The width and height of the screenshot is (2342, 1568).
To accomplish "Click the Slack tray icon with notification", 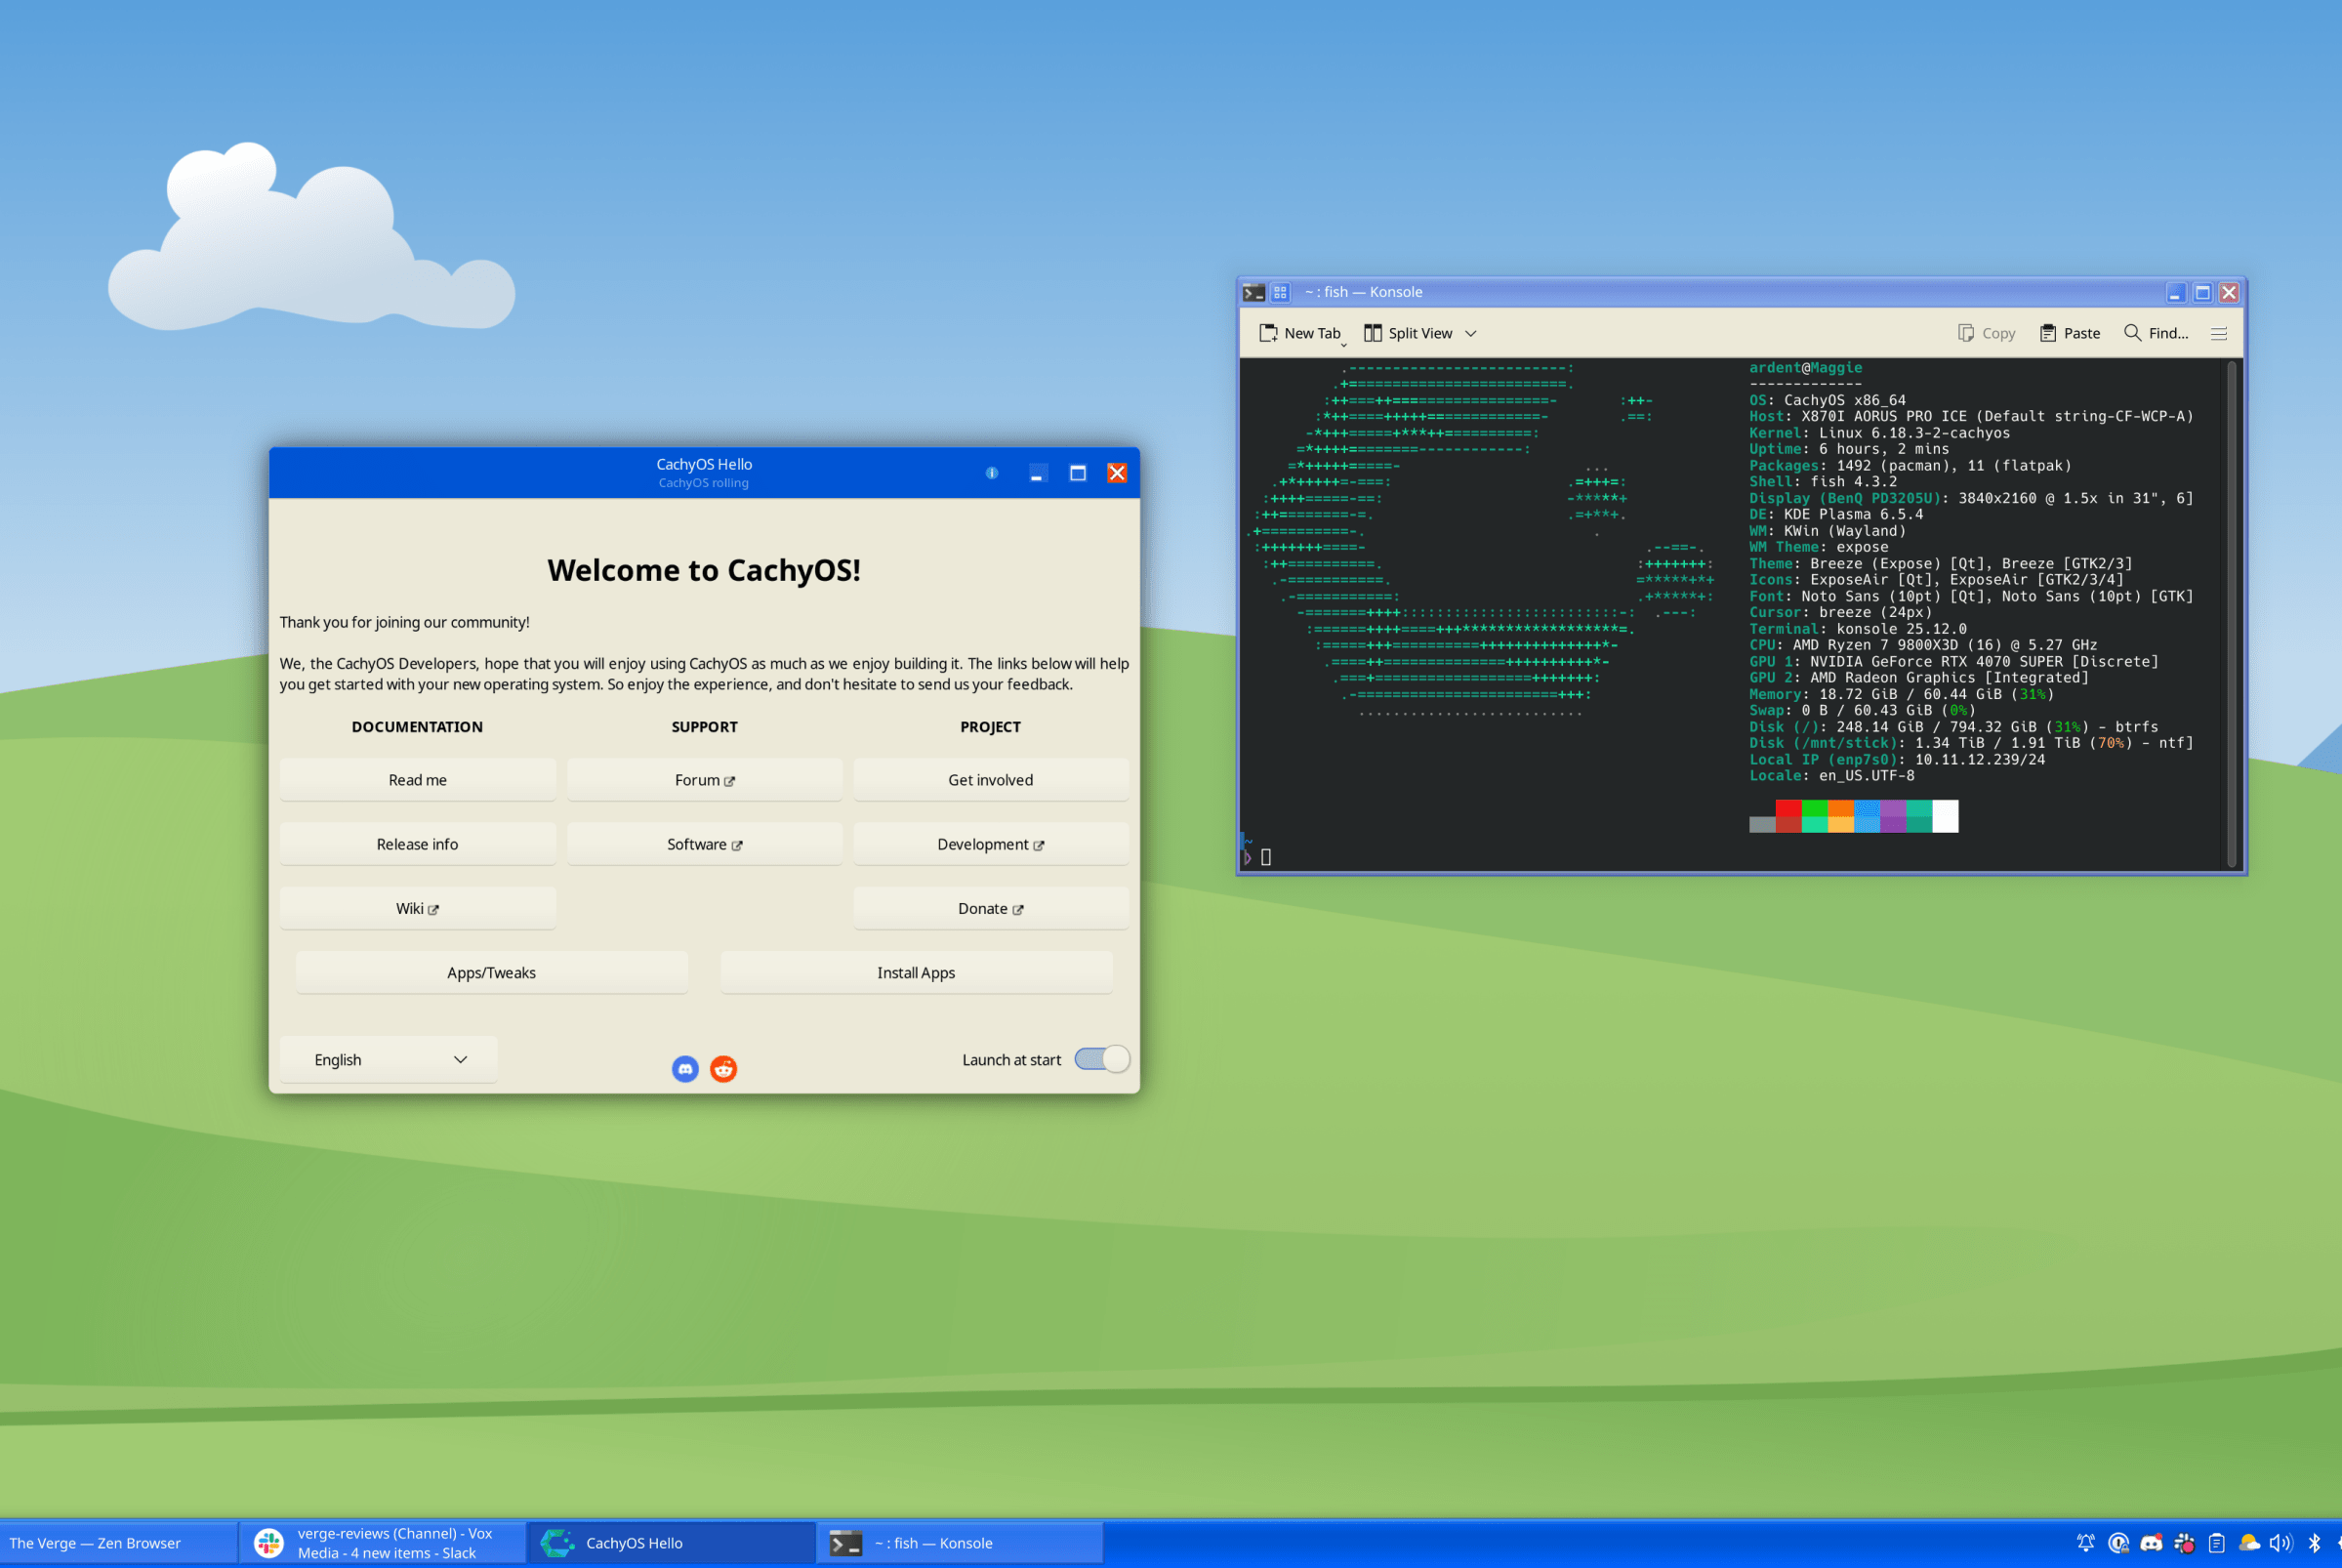I will tap(2183, 1542).
